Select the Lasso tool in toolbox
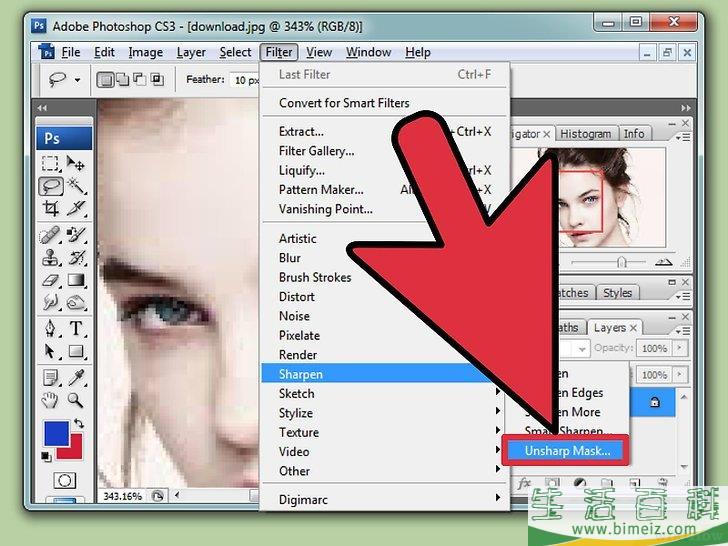The image size is (728, 546). pos(51,187)
